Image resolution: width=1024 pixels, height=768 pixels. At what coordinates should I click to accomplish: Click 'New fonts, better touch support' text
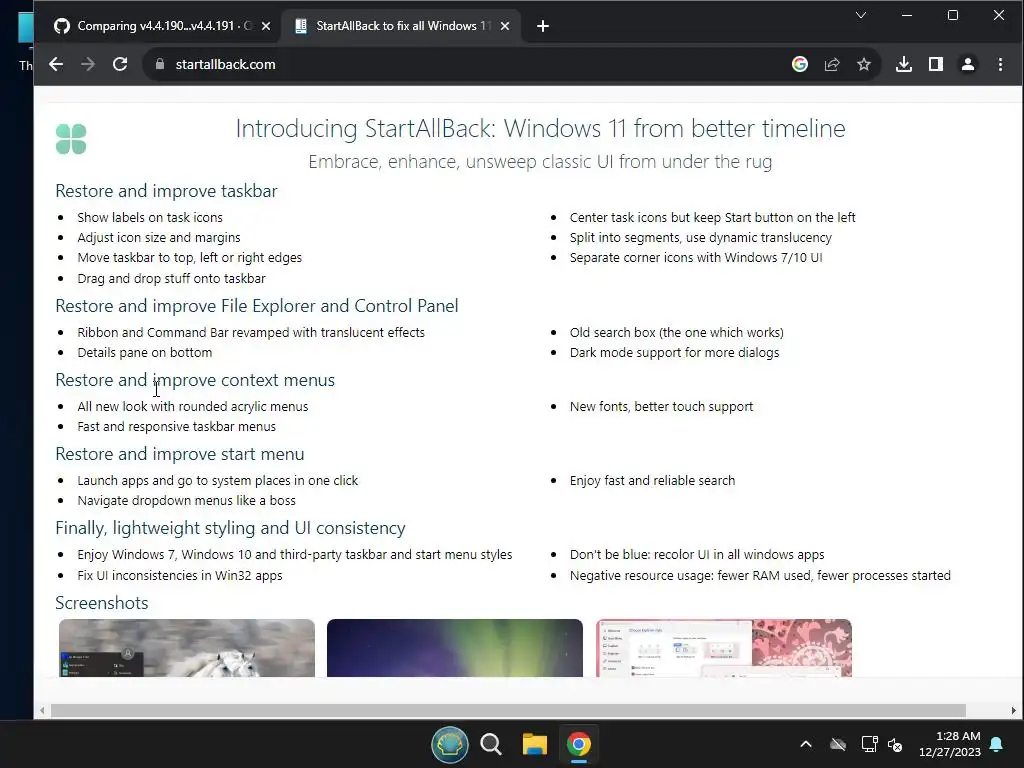(x=661, y=407)
